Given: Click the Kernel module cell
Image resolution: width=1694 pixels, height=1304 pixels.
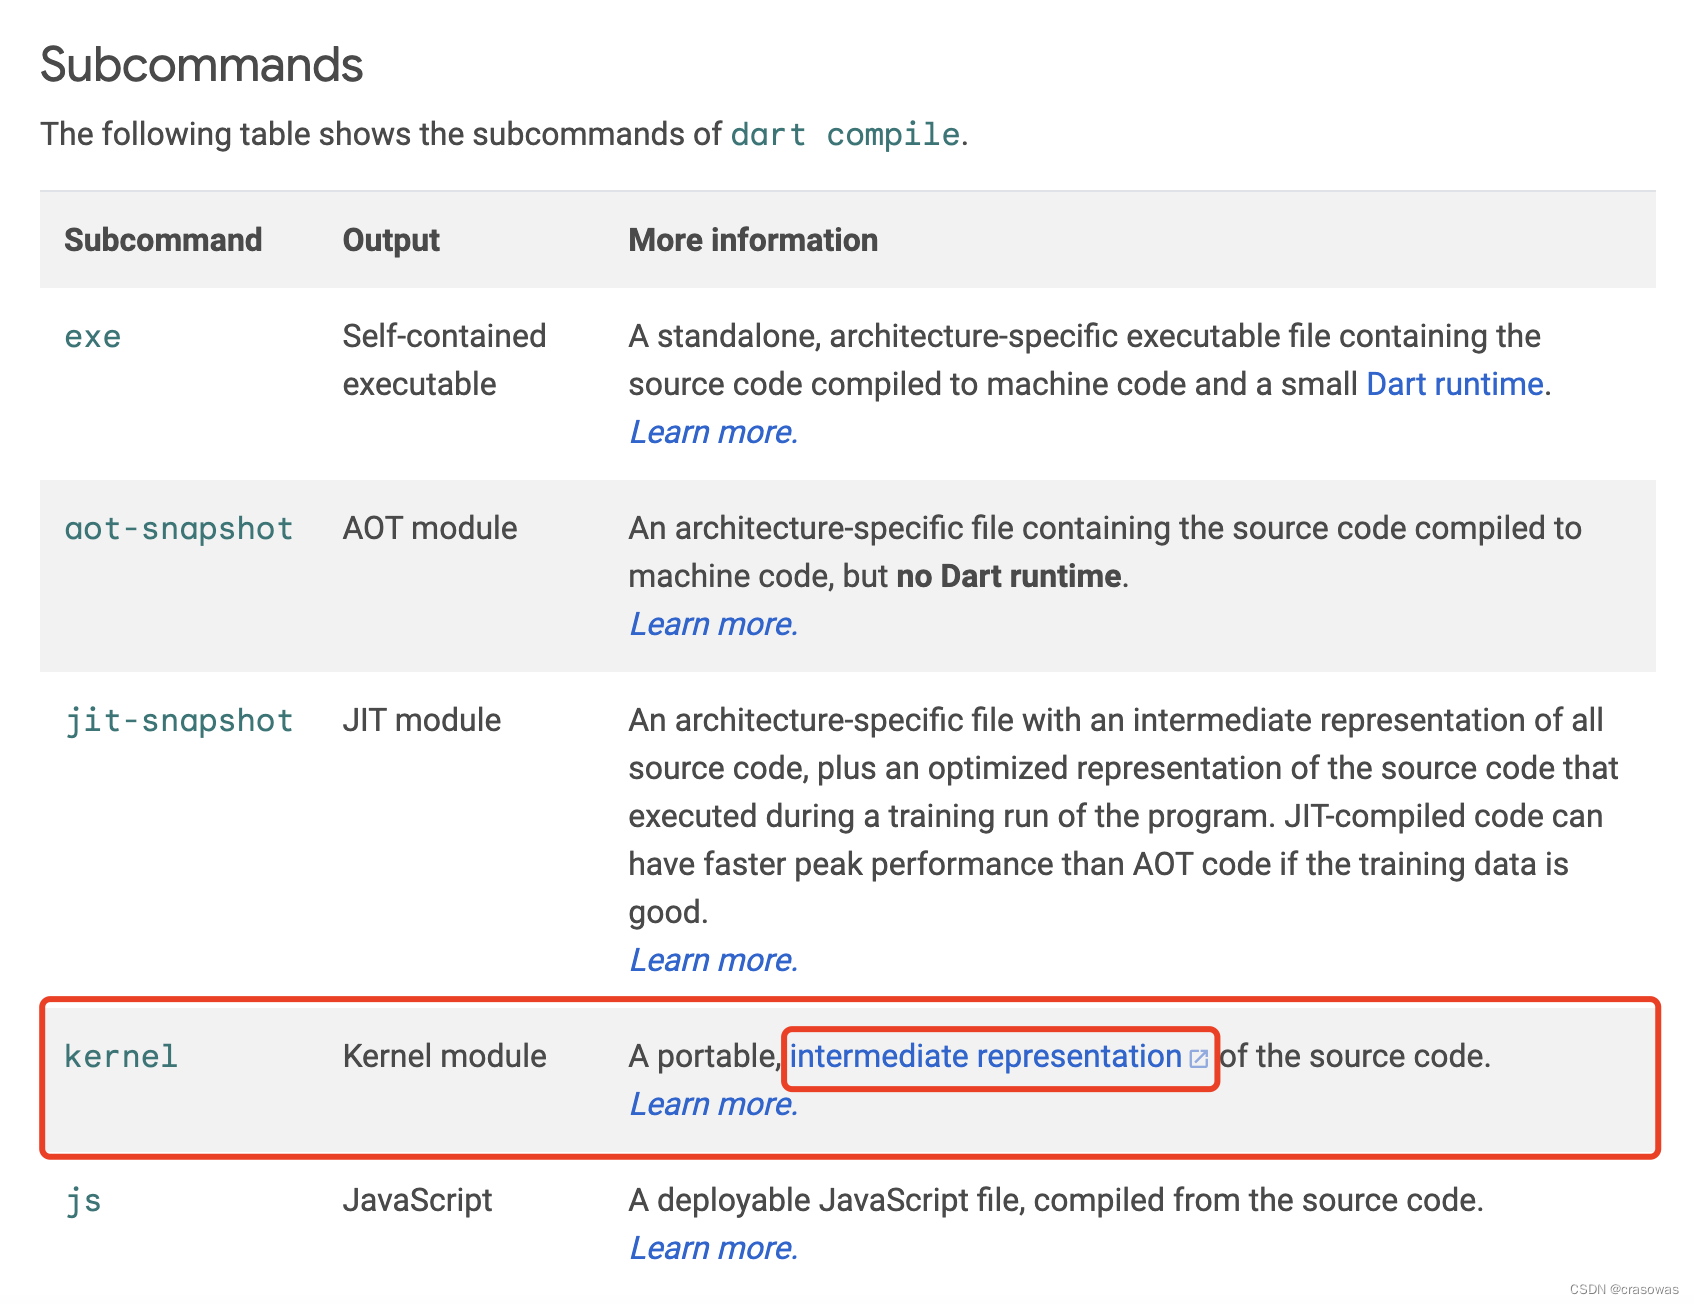Looking at the screenshot, I should point(444,1056).
